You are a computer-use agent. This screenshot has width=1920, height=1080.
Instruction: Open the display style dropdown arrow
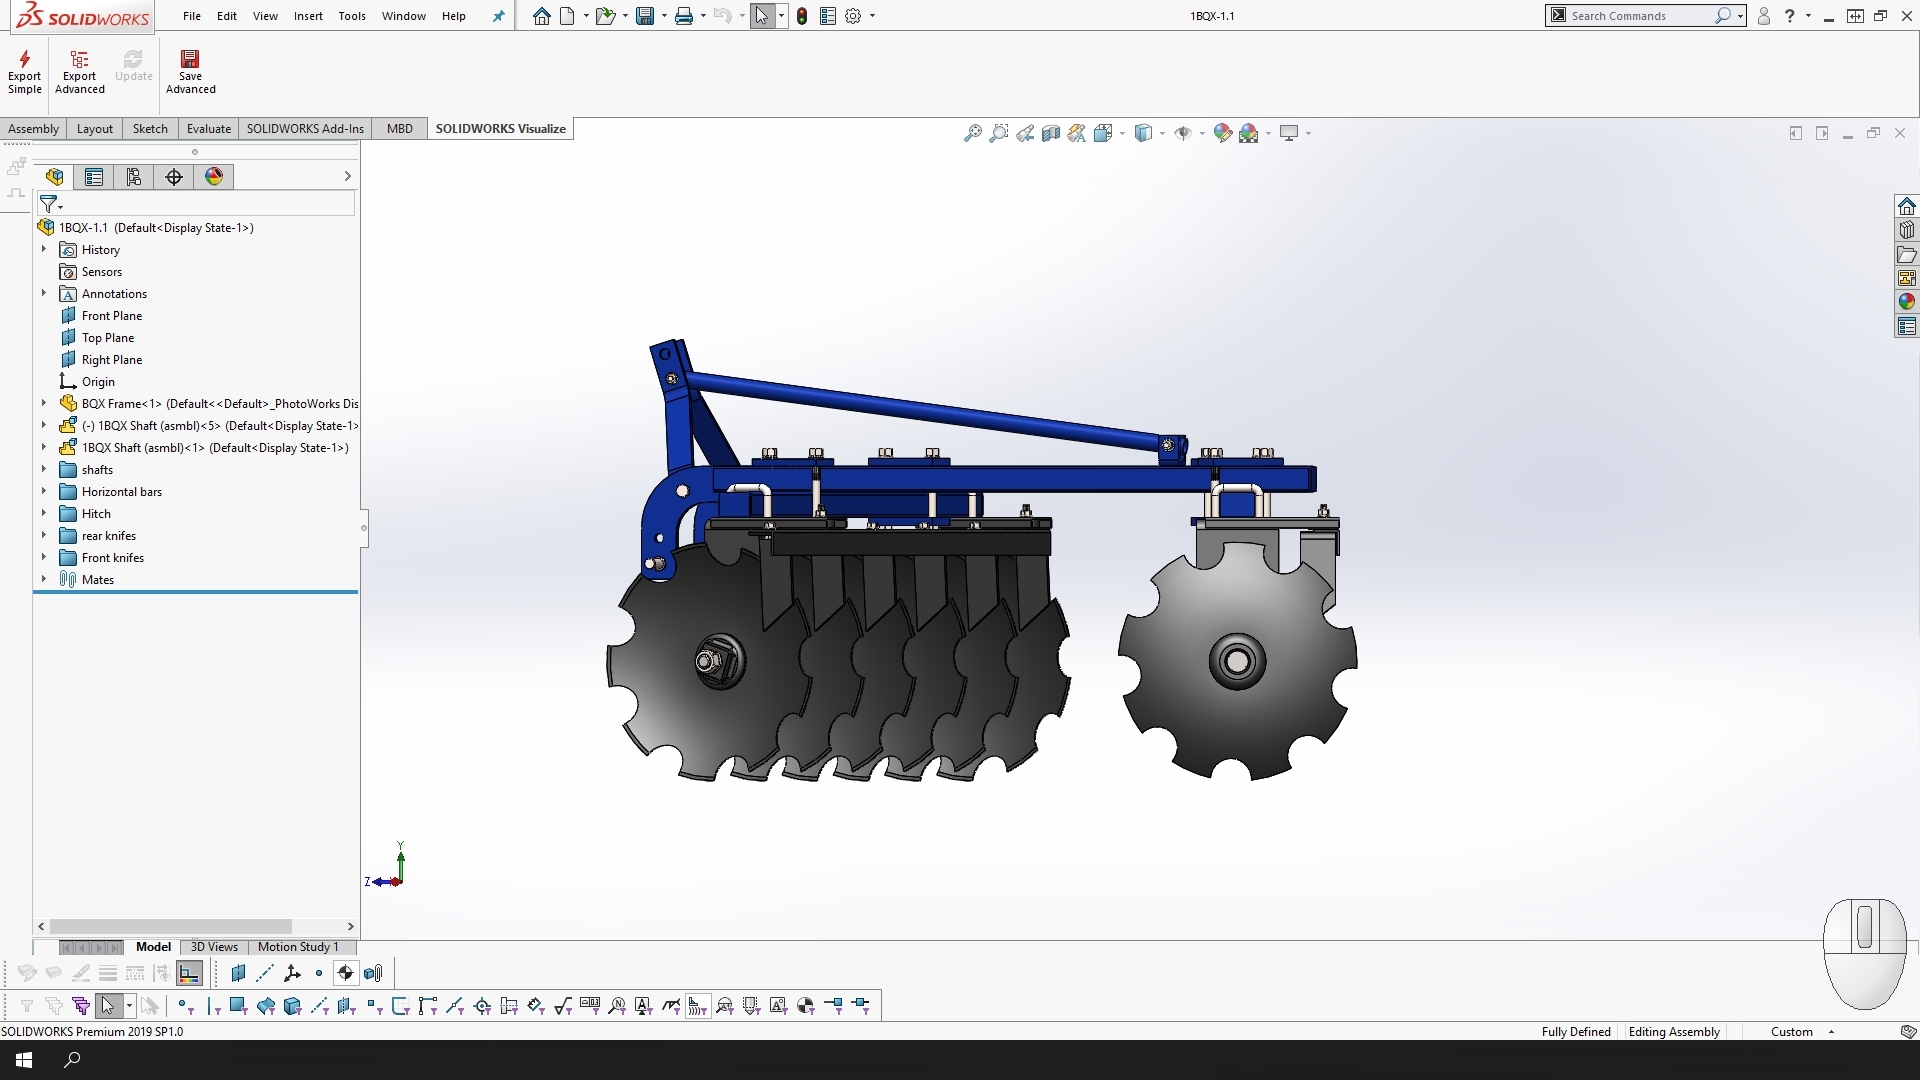point(1162,133)
